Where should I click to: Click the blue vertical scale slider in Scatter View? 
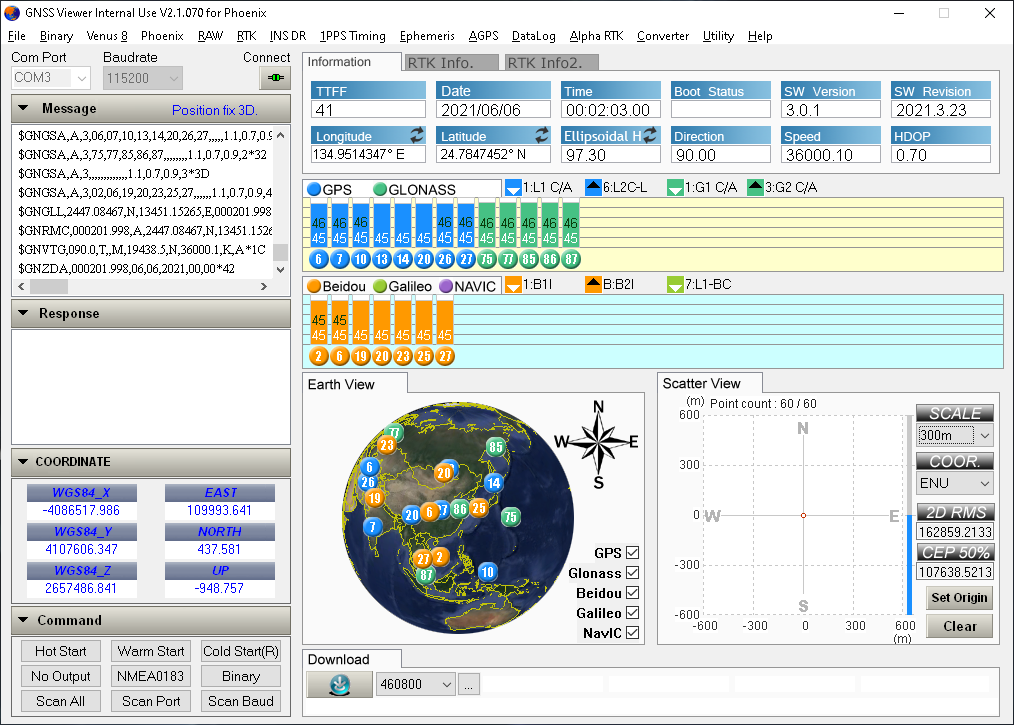(909, 564)
